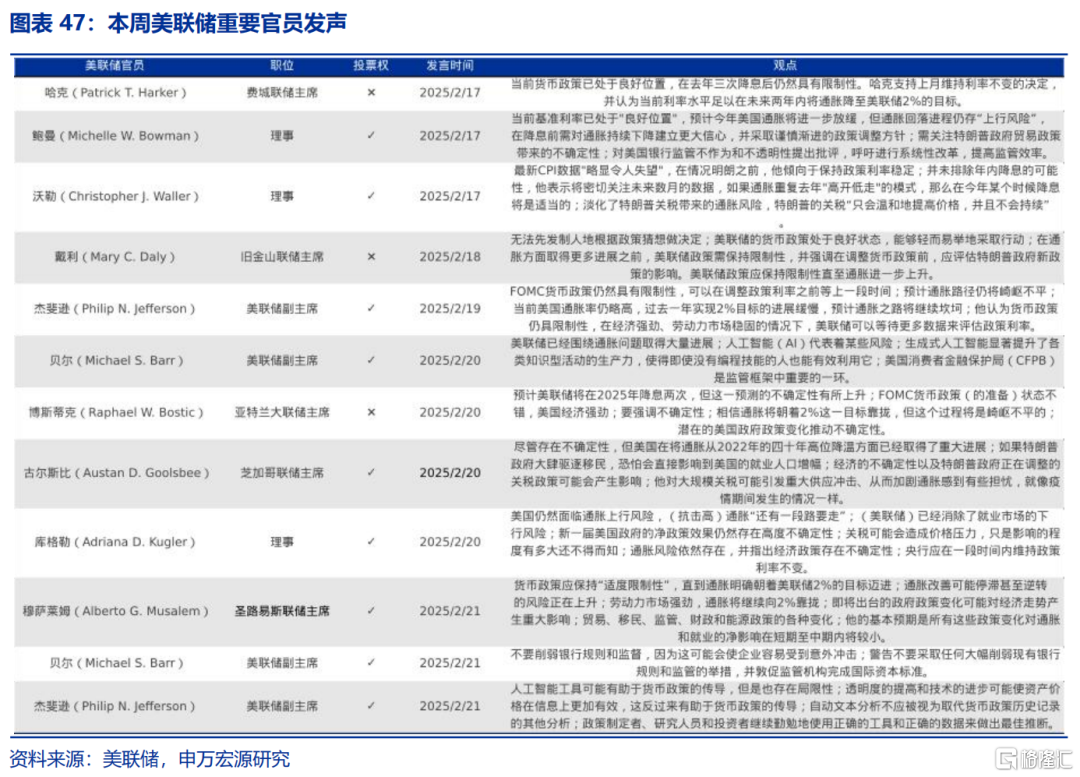The image size is (1080, 777).
Task: Click the × voting mark in the Daly row
Action: pyautogui.click(x=371, y=257)
